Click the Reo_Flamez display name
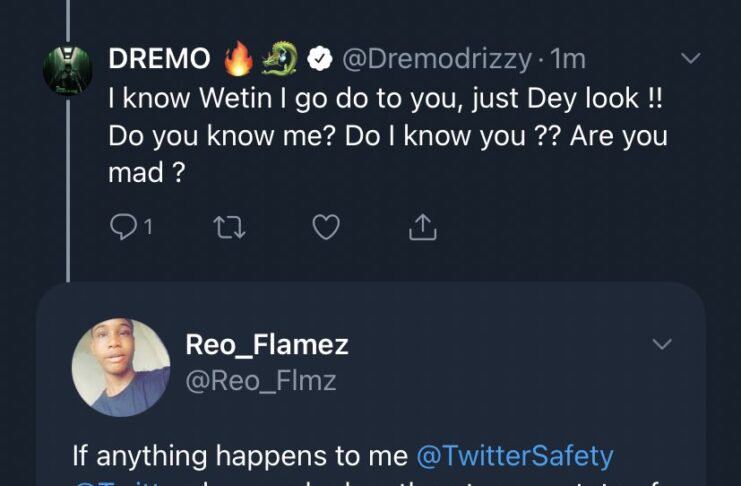This screenshot has width=741, height=486. click(x=267, y=345)
